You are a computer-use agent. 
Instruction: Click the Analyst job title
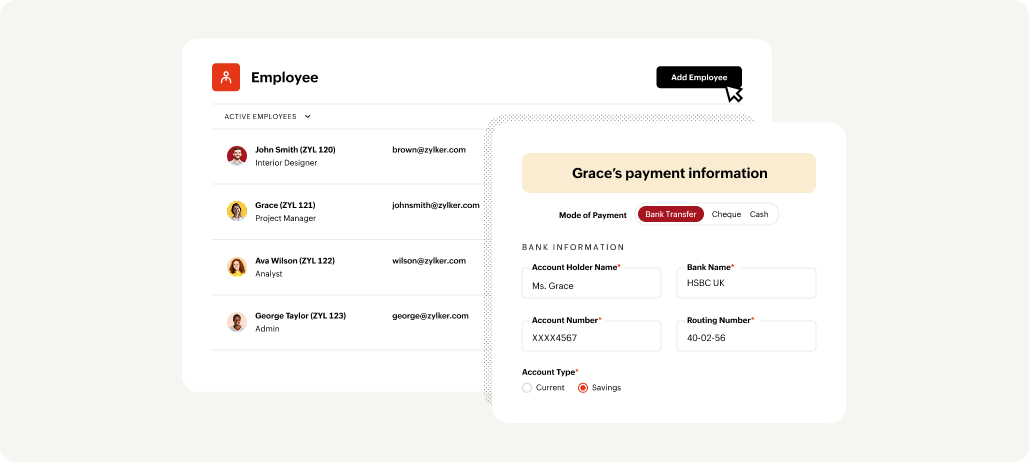pos(269,274)
